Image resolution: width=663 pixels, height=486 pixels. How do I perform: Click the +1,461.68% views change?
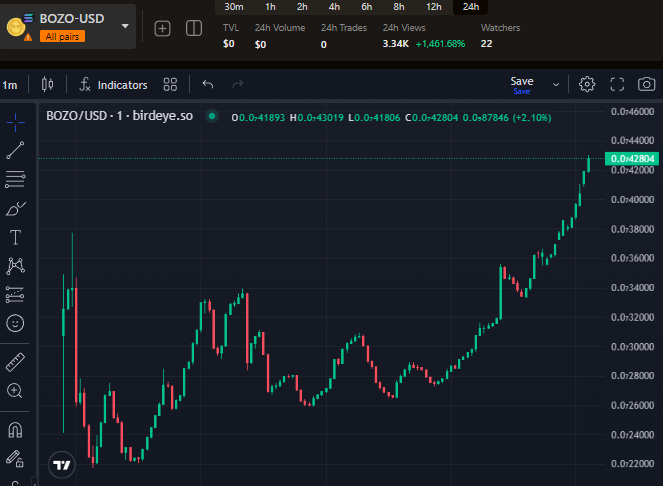(x=440, y=44)
